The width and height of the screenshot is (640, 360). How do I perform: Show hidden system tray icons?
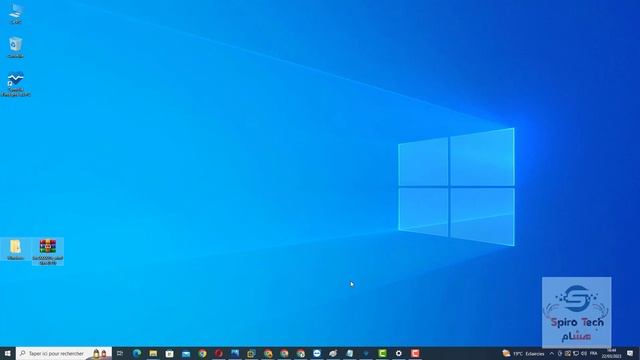coord(551,353)
